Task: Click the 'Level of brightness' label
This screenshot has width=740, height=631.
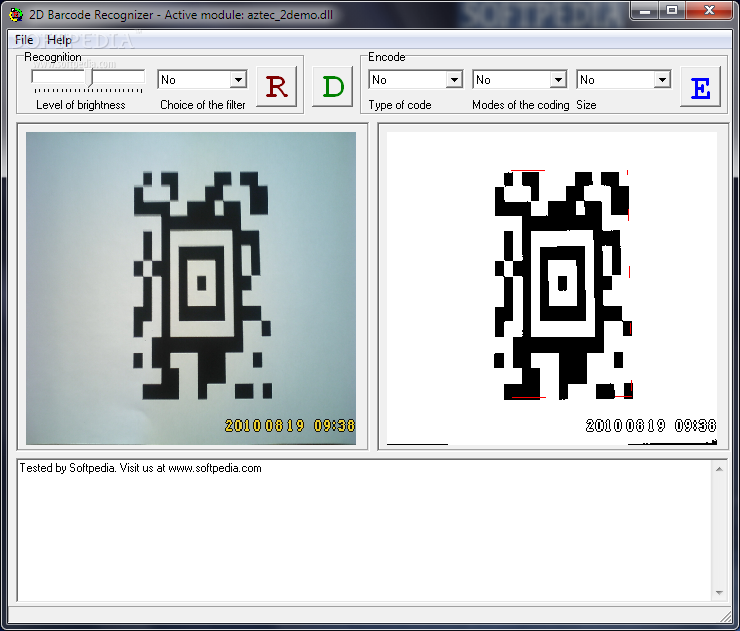Action: pos(81,105)
